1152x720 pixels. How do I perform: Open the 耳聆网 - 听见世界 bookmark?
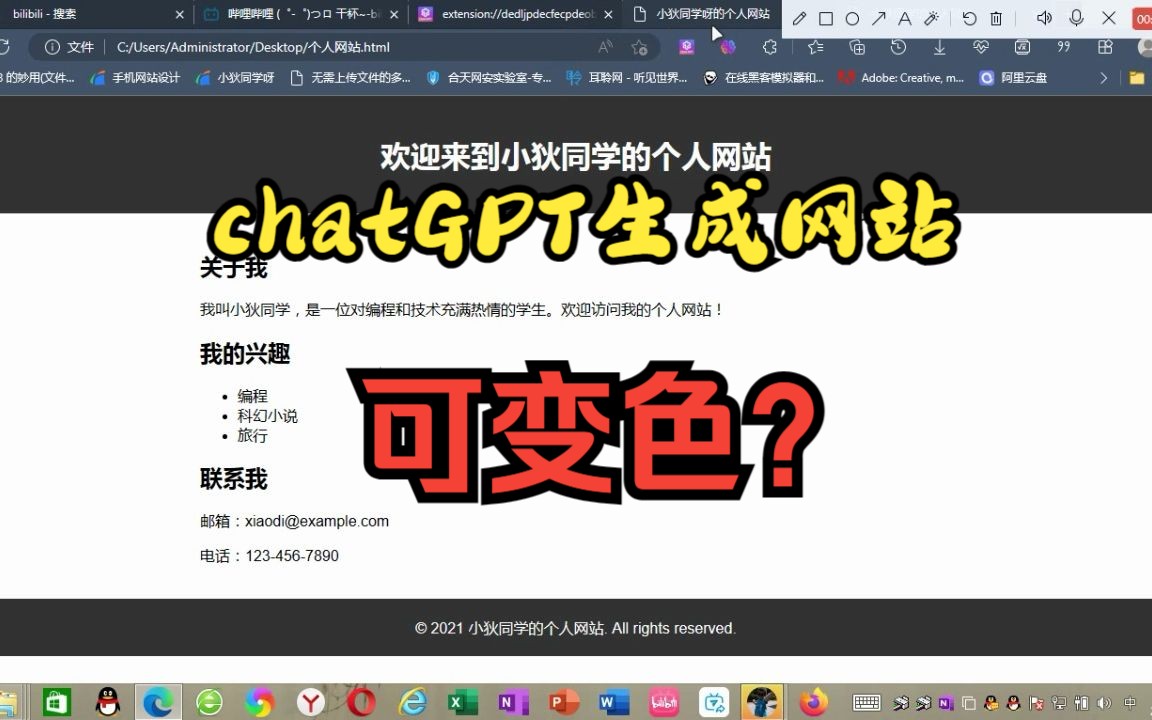point(627,78)
